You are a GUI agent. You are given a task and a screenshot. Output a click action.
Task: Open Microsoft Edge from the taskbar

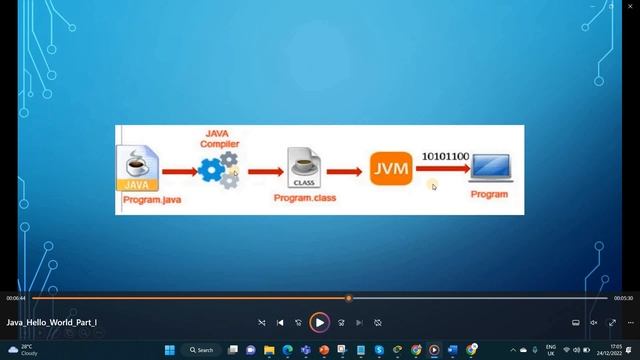pos(287,350)
